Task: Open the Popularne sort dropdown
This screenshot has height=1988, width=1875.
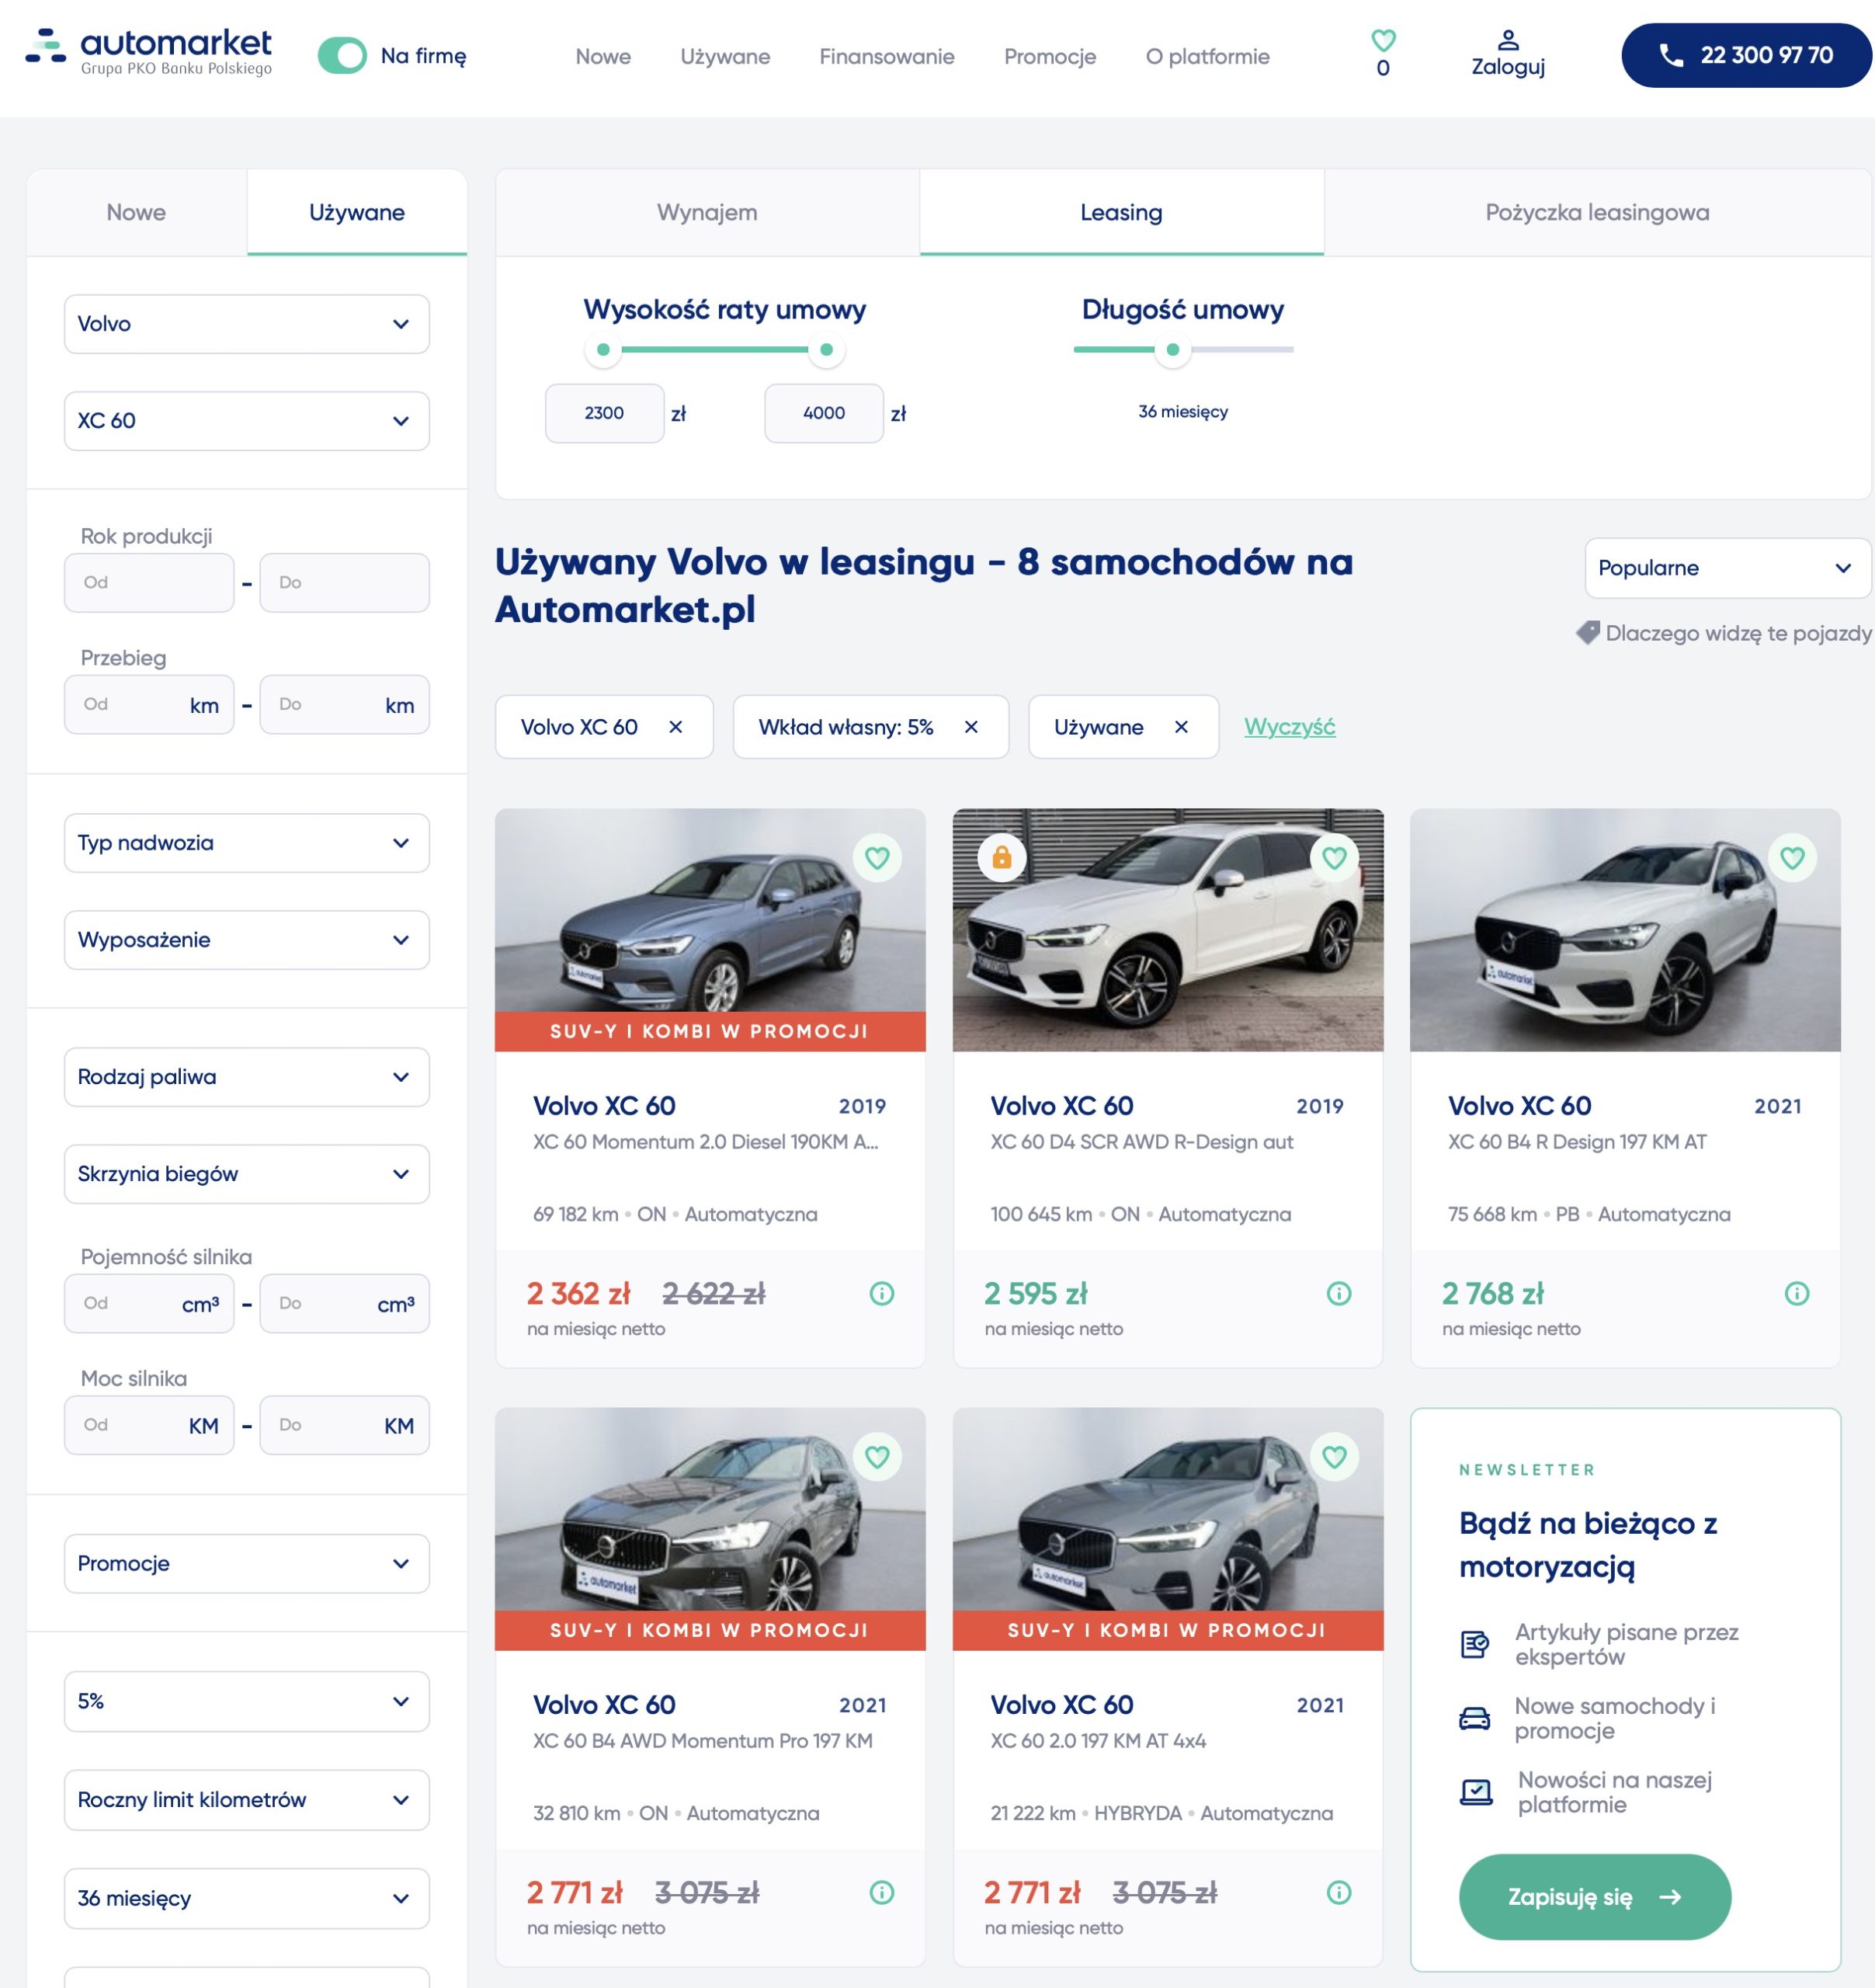Action: point(1727,568)
